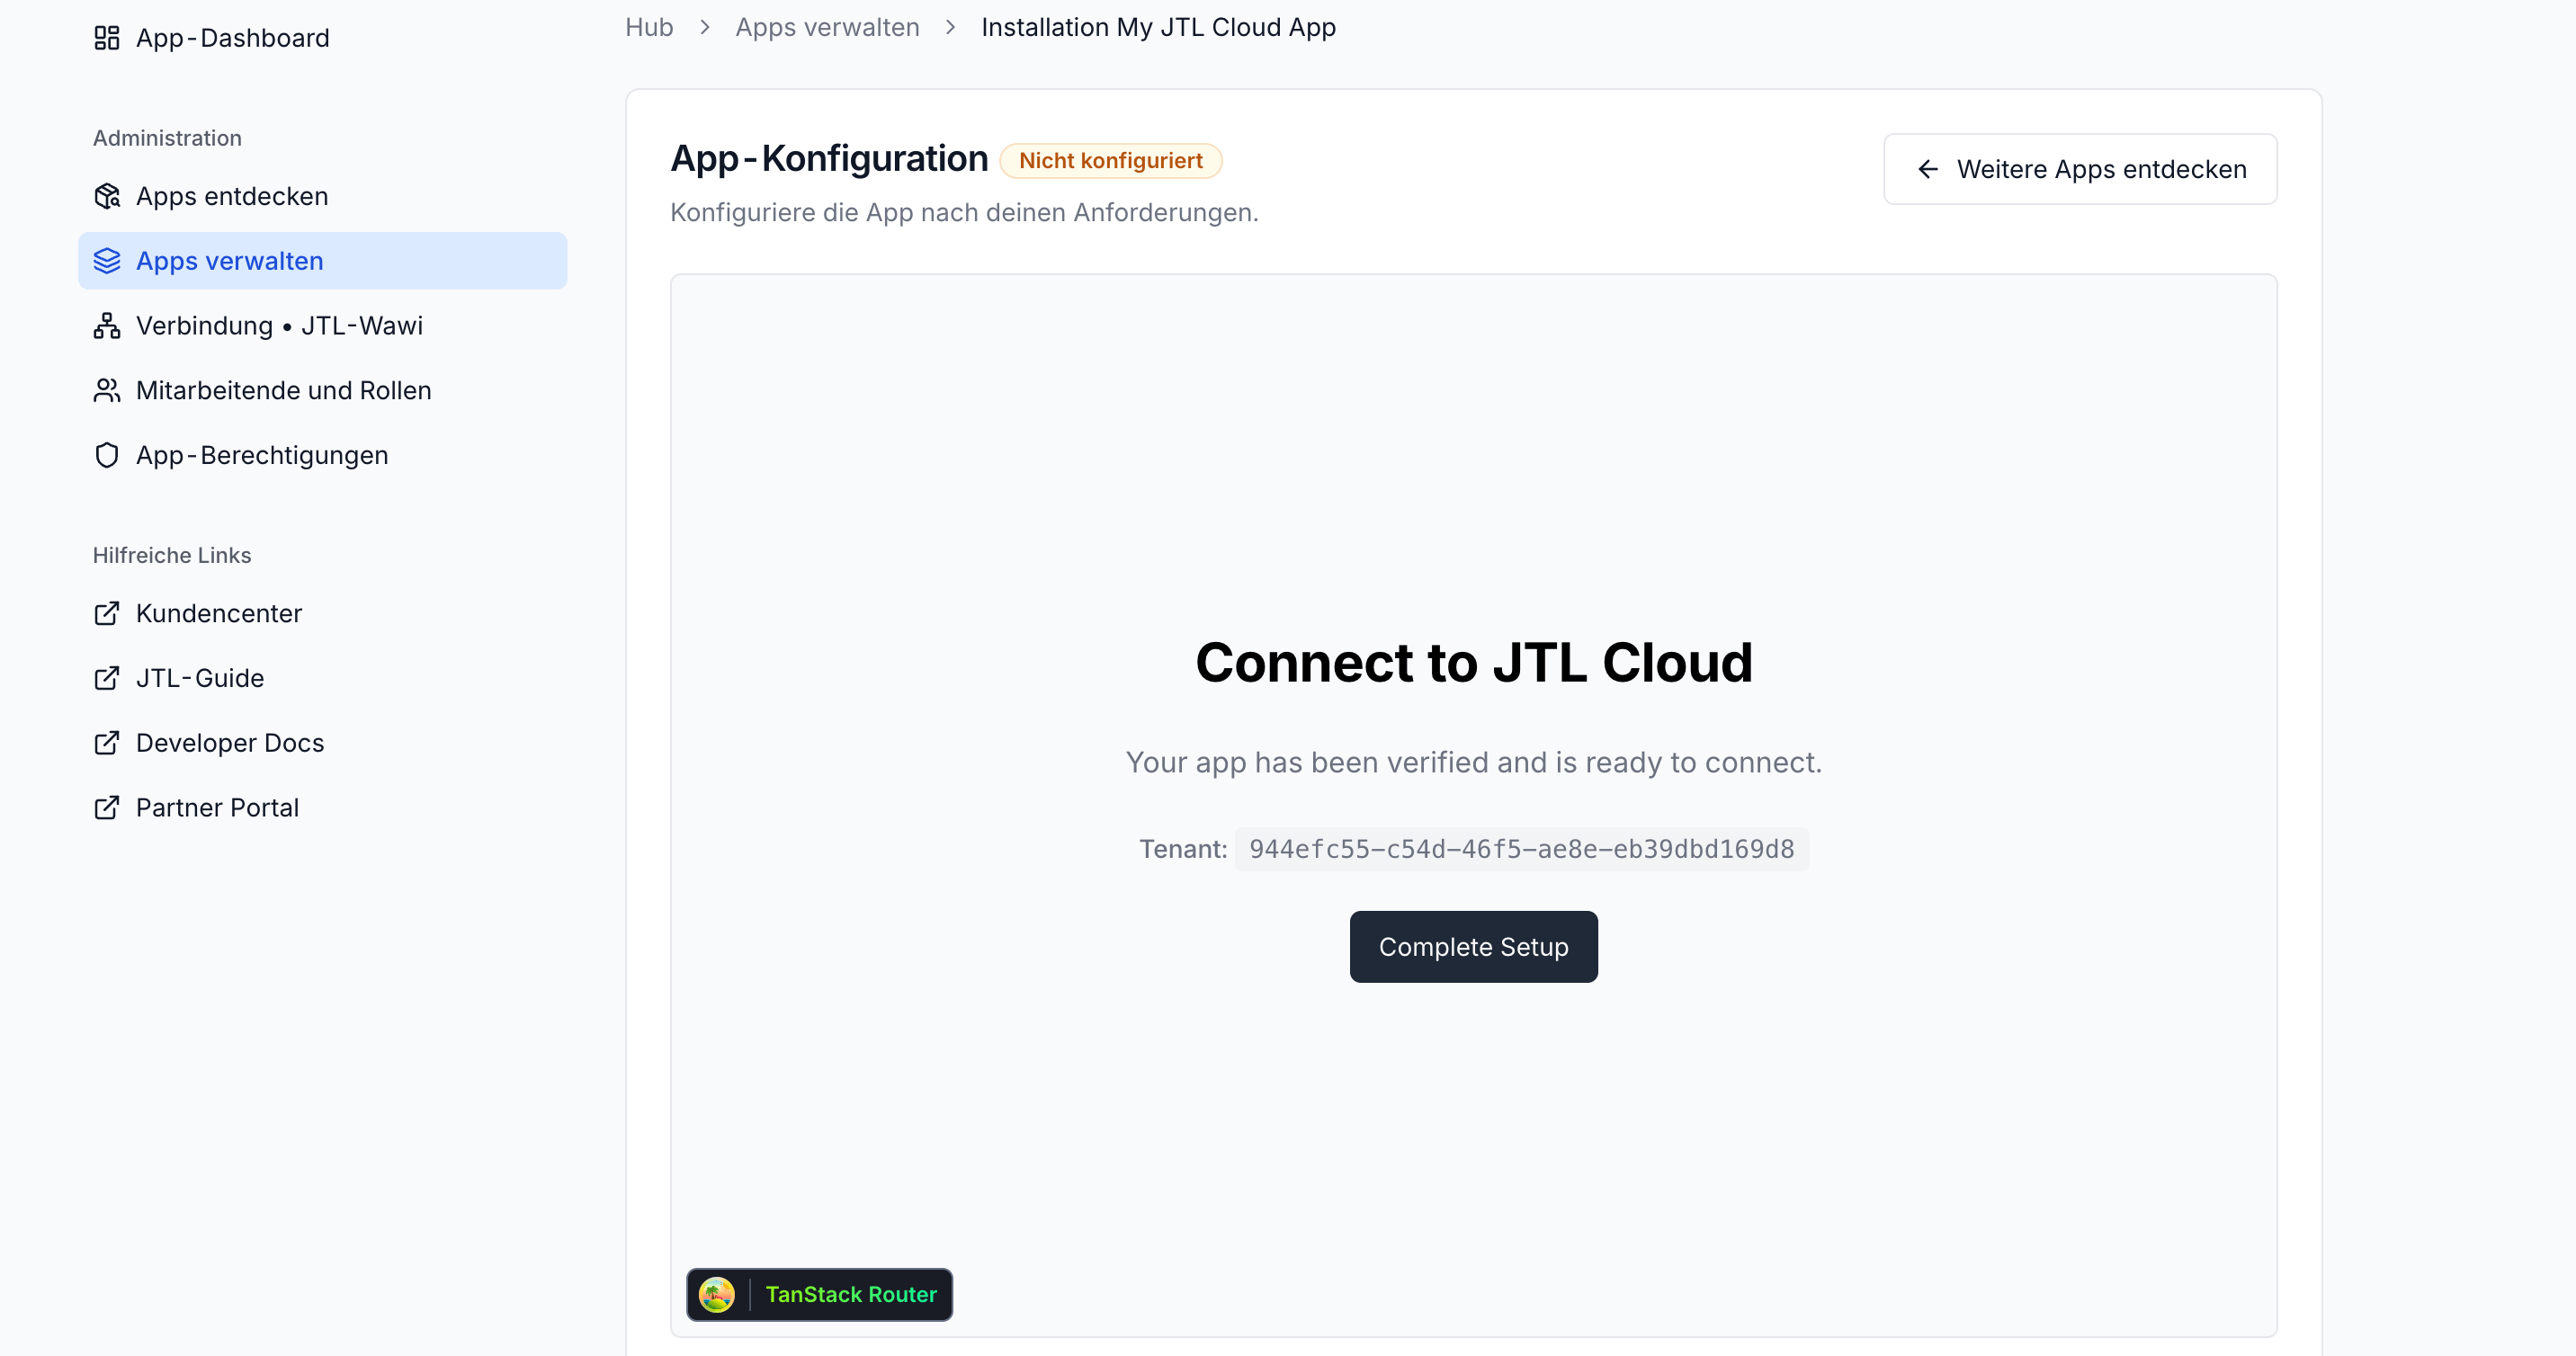Screen dimensions: 2576x1356
Task: Click the Connect to JTL Cloud heading
Action: click(1473, 663)
